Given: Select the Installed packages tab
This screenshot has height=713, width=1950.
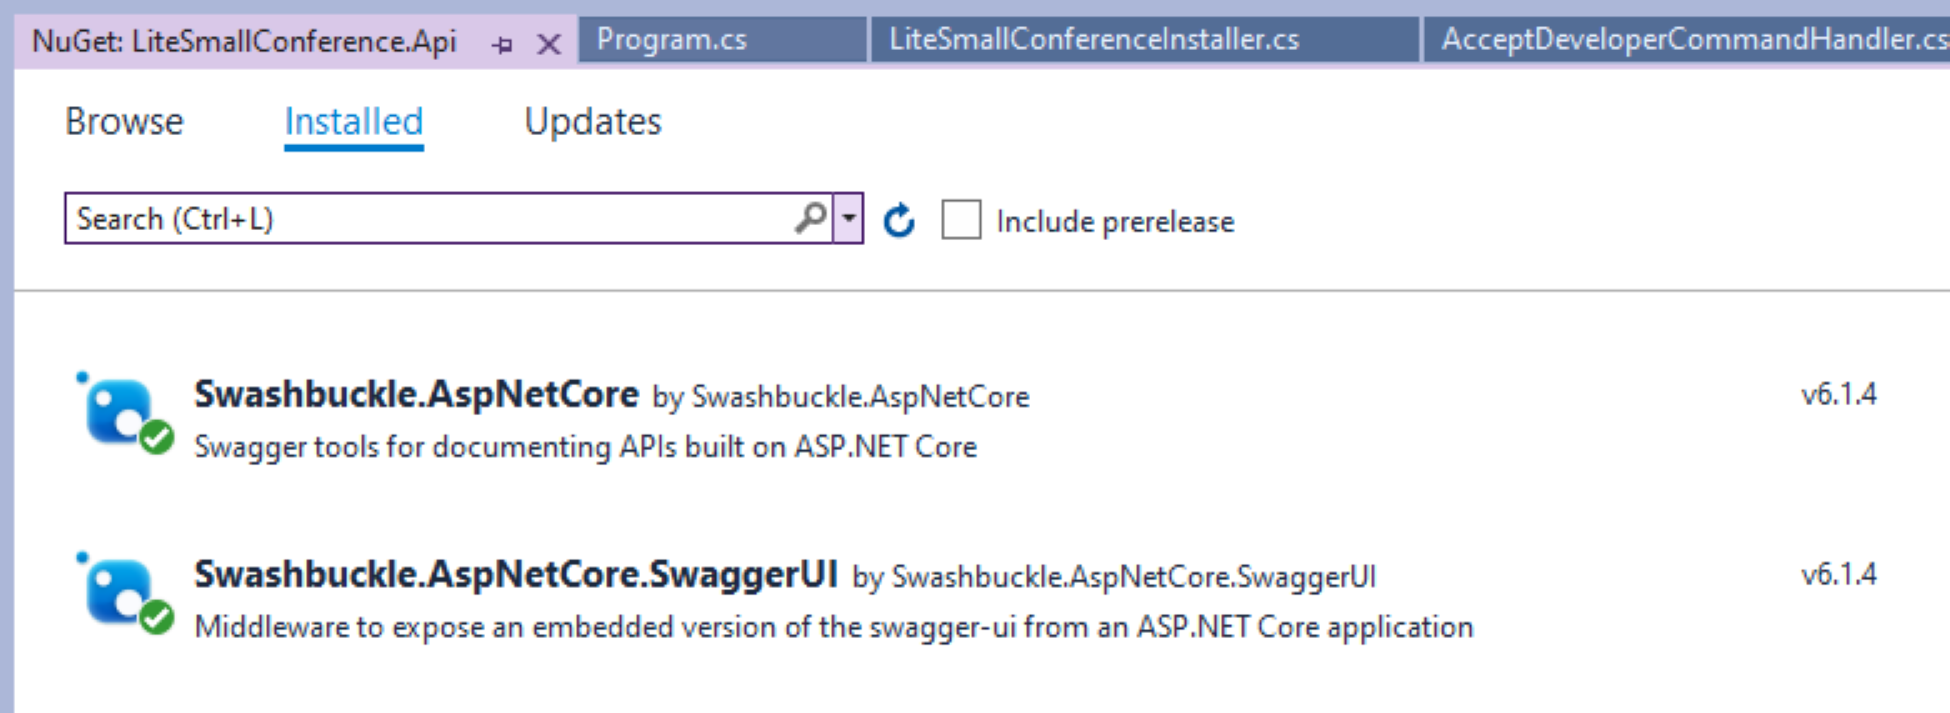Looking at the screenshot, I should [354, 121].
